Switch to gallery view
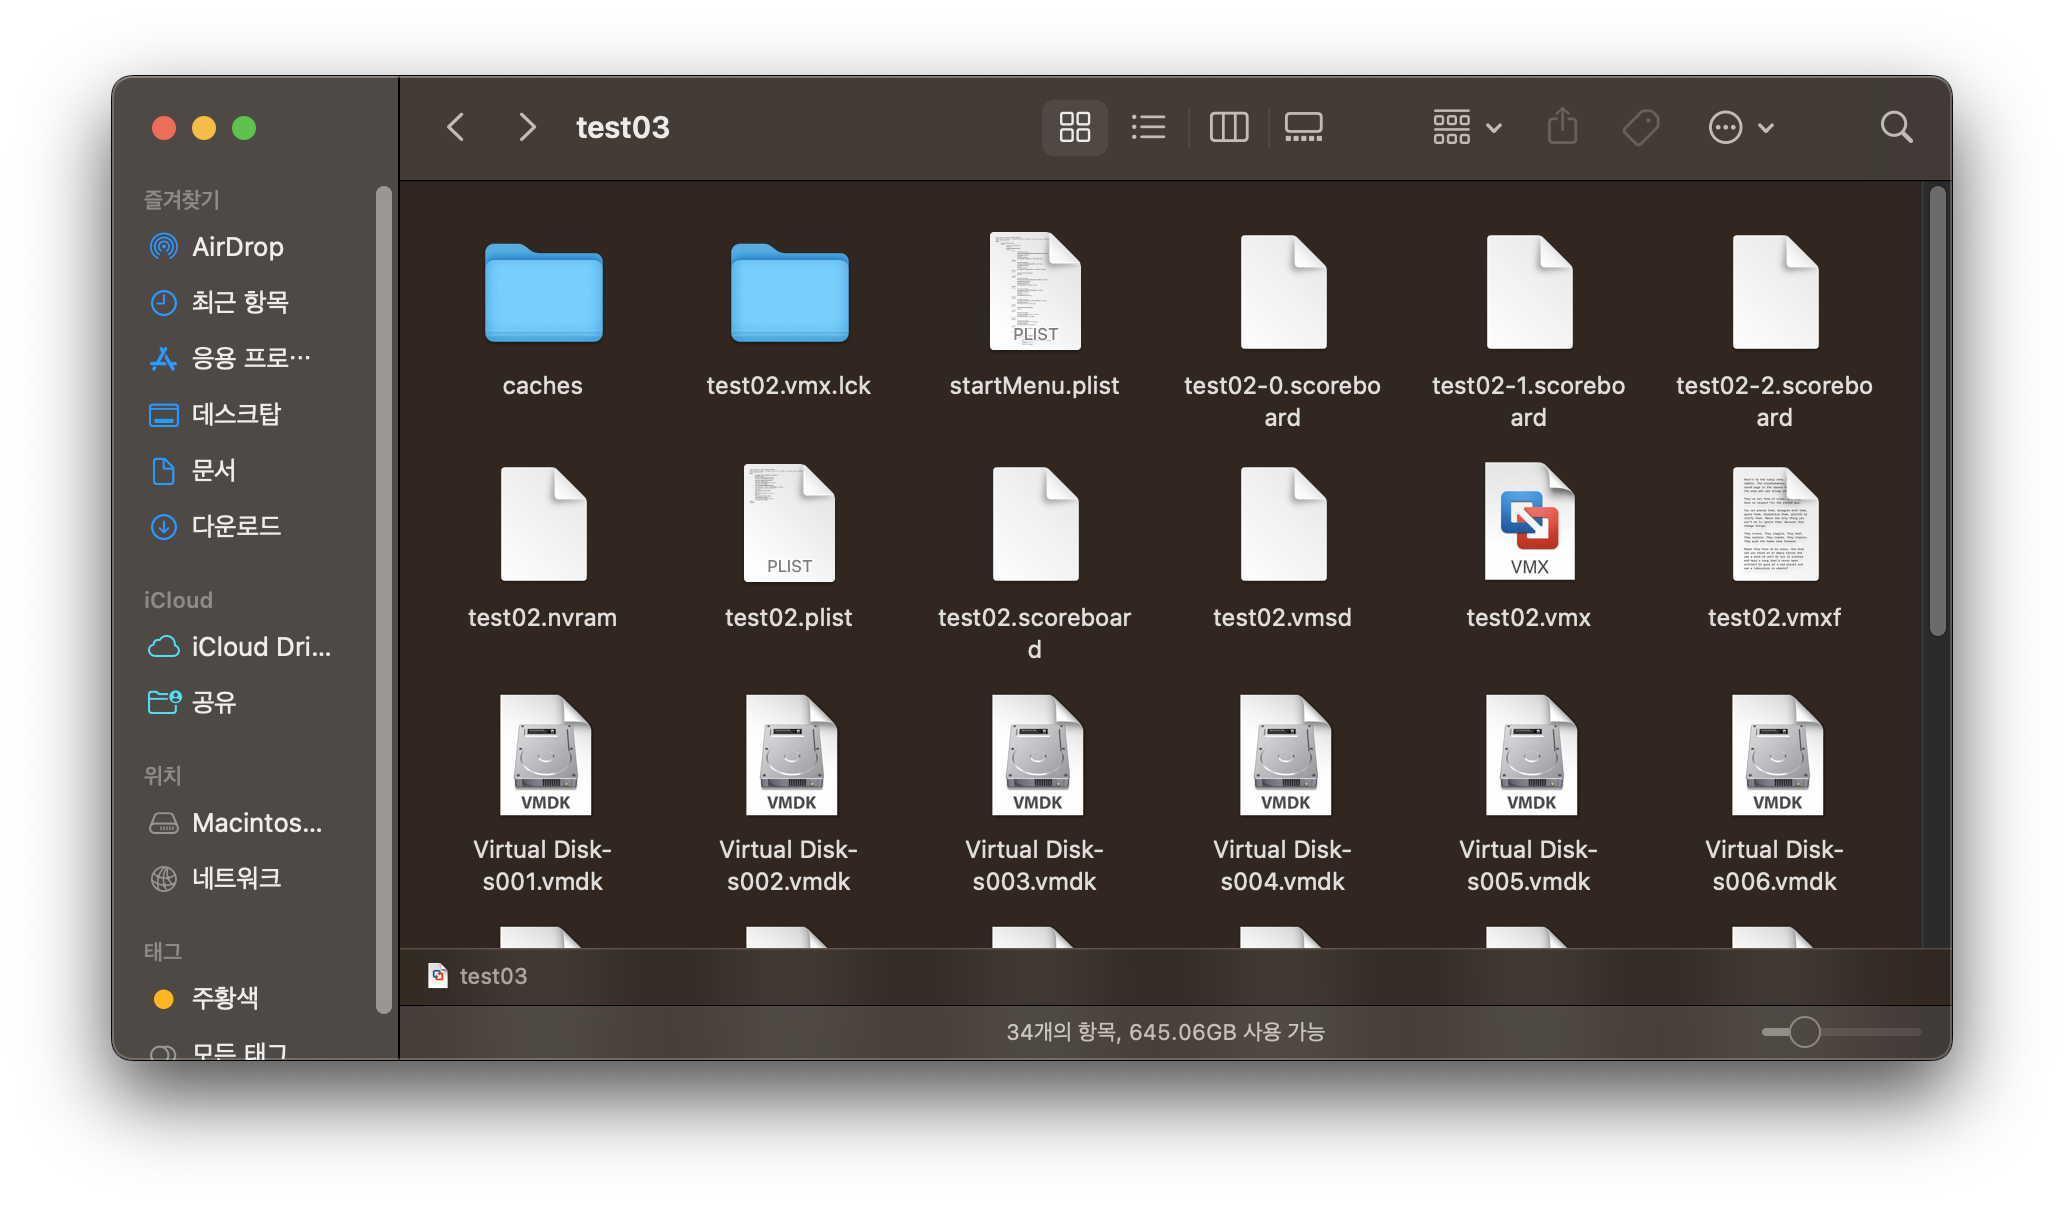This screenshot has width=2064, height=1208. coord(1303,127)
